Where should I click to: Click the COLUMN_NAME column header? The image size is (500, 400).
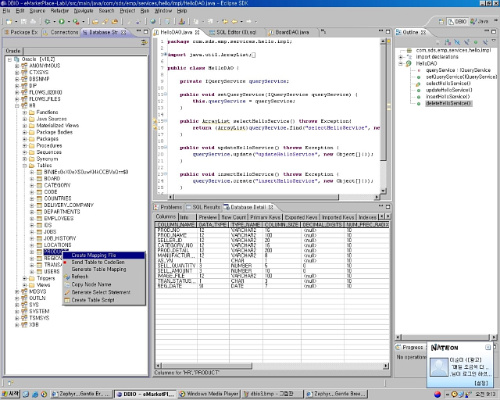tap(176, 225)
